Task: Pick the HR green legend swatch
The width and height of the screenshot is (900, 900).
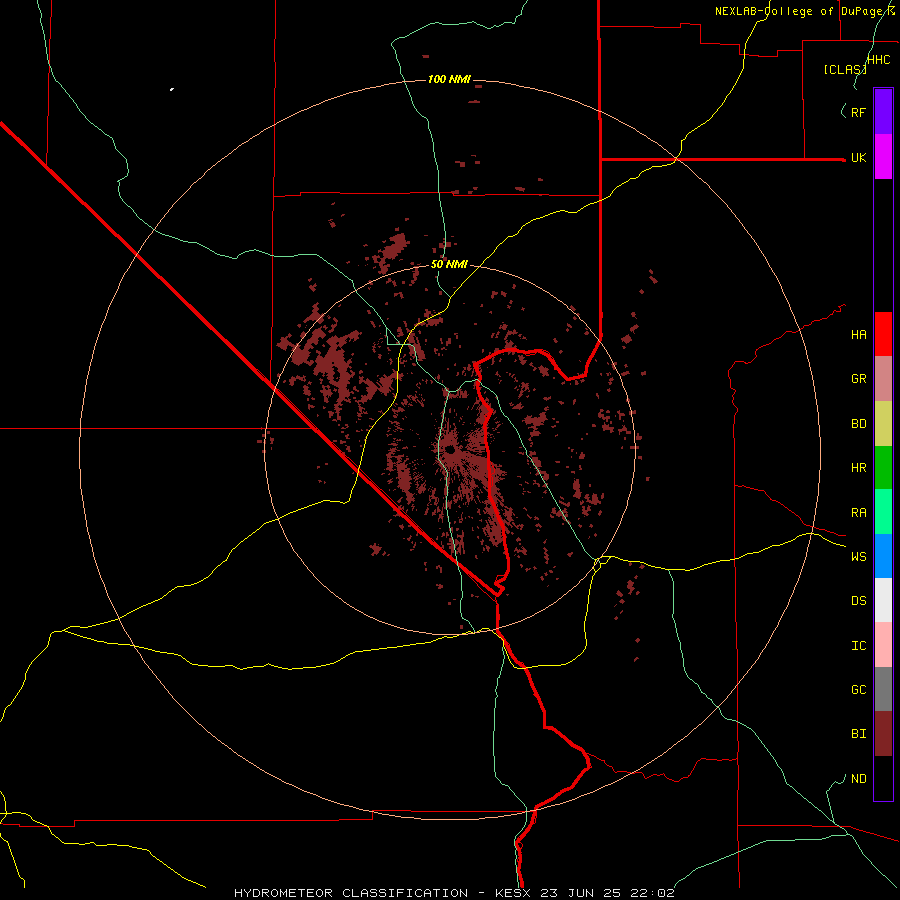Action: (x=883, y=468)
